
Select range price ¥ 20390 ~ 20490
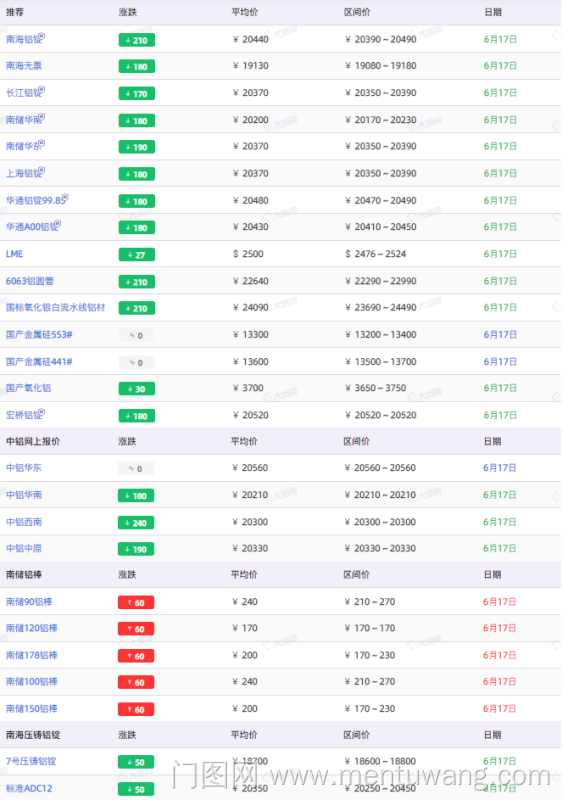[380, 39]
